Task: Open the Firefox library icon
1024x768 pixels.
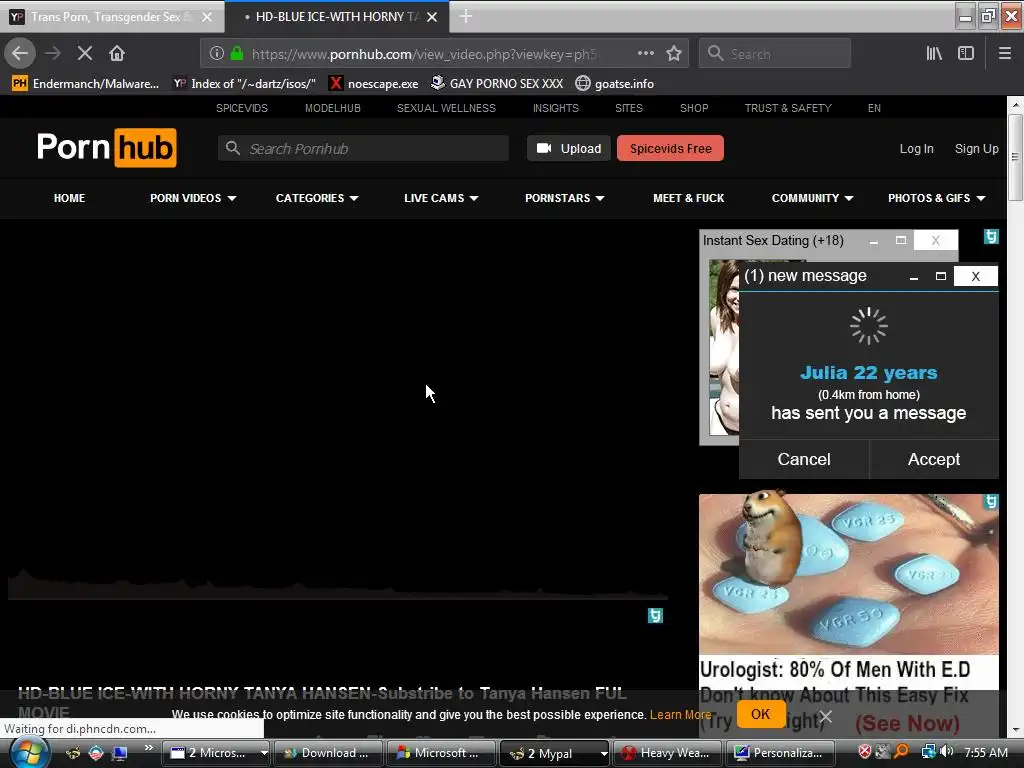Action: tap(934, 53)
